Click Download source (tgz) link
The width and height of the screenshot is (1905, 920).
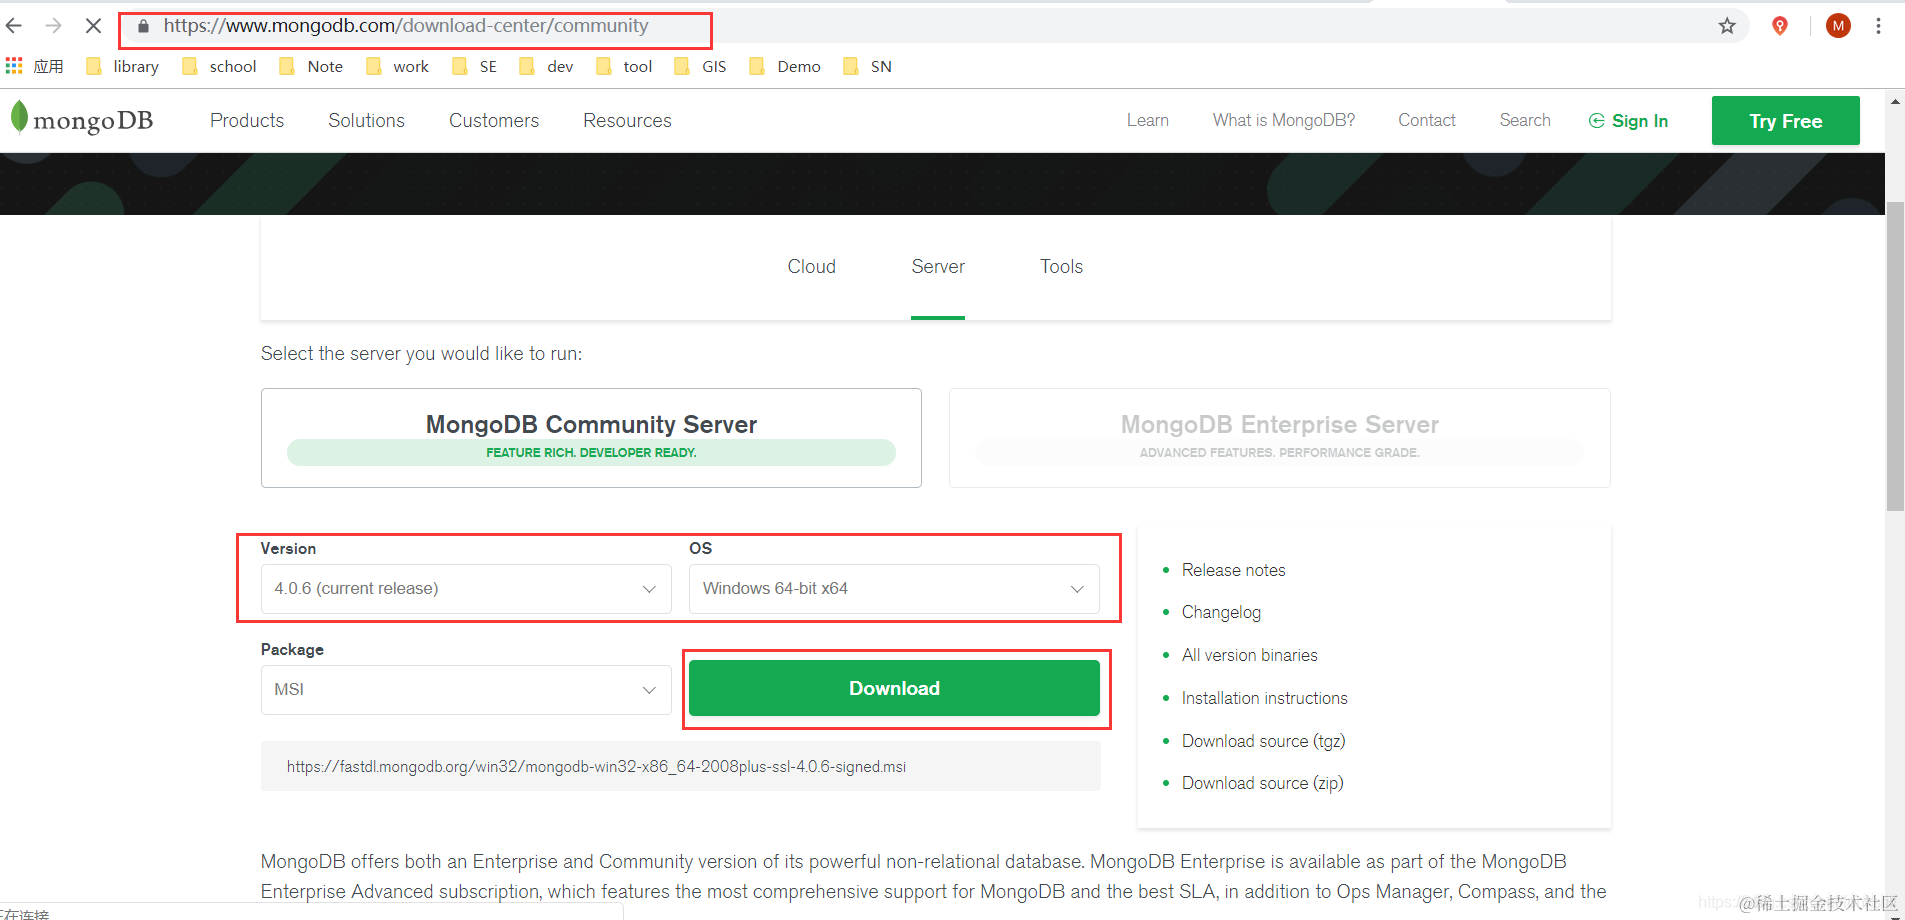pos(1263,741)
